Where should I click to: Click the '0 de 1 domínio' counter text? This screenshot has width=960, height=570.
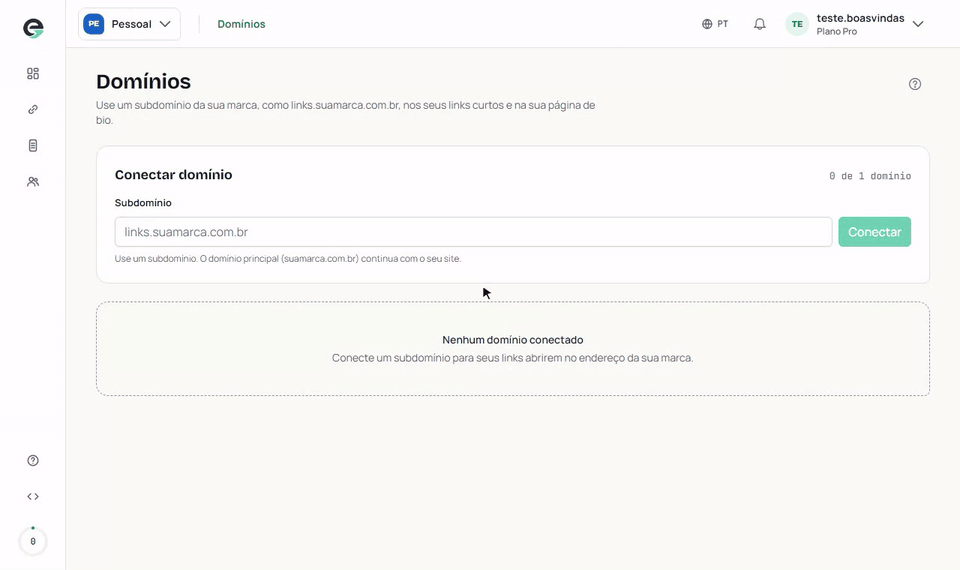870,176
